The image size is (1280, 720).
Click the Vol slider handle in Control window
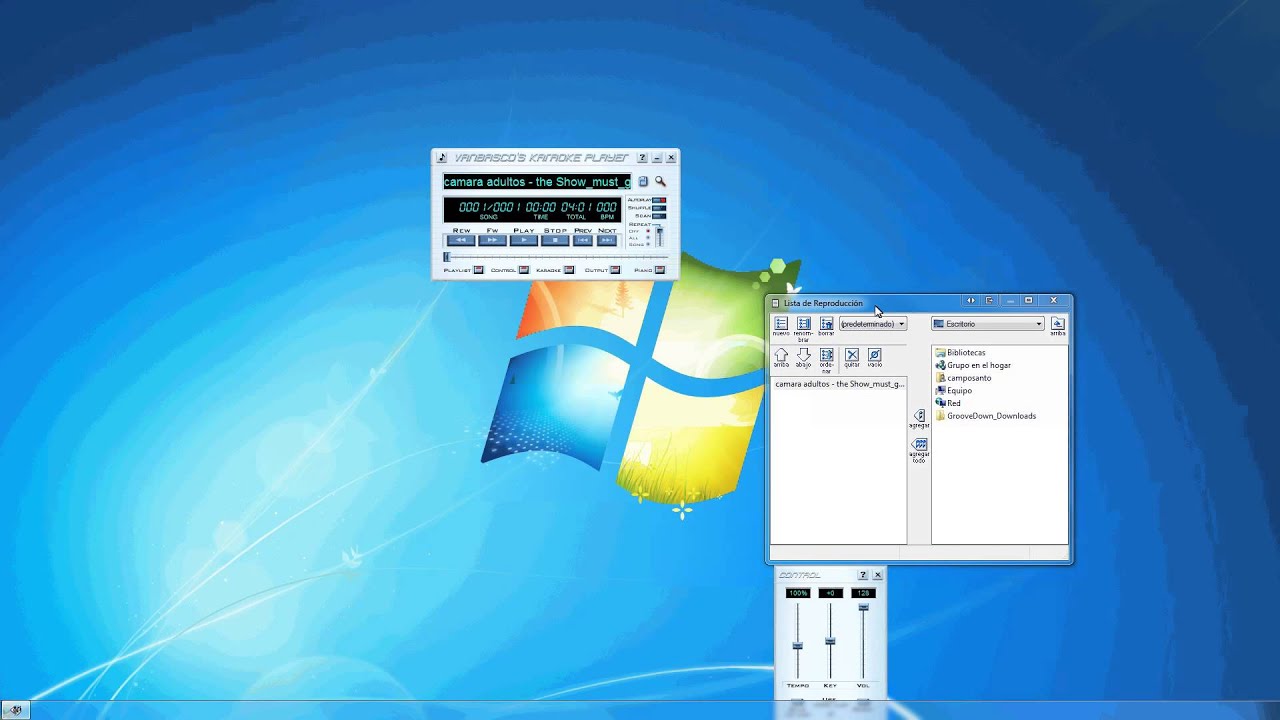(x=863, y=607)
